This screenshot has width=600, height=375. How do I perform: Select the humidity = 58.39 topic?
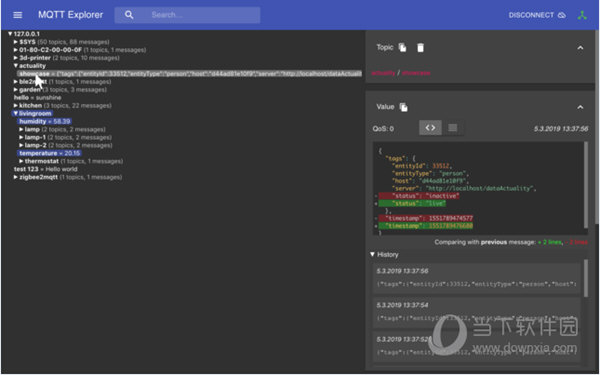click(44, 121)
